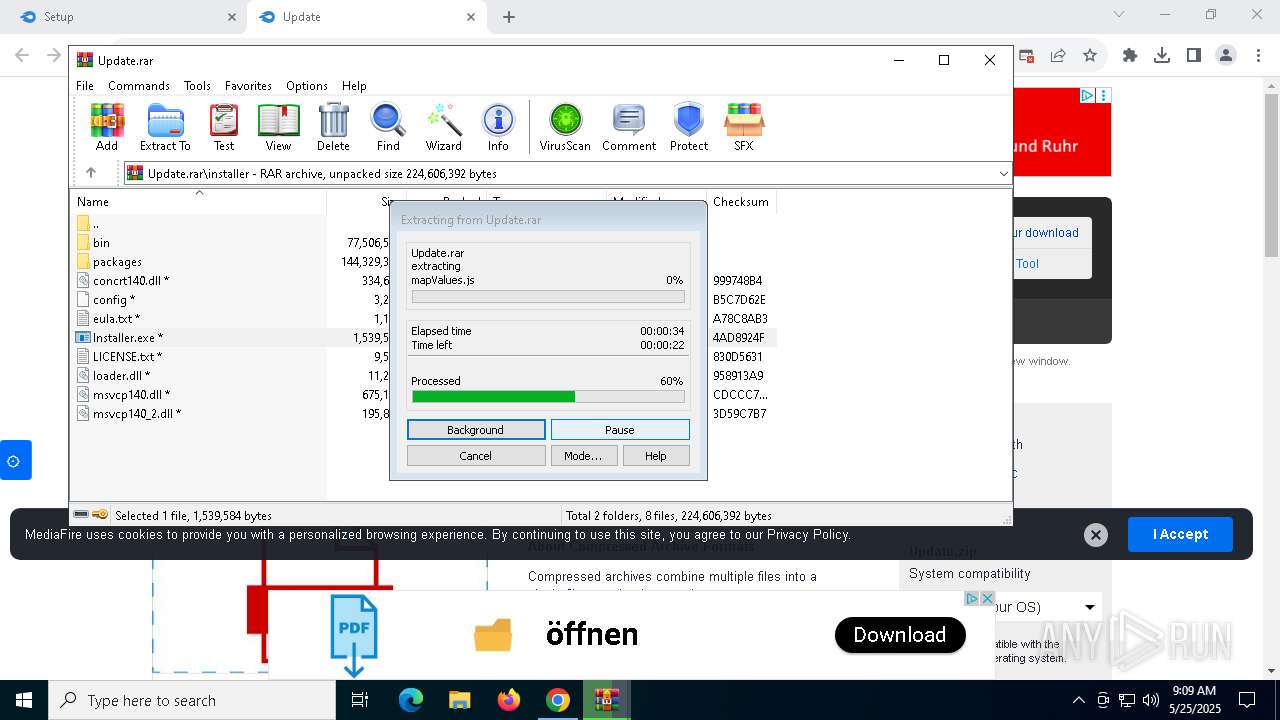Click the taskbar search box
Image resolution: width=1280 pixels, height=720 pixels.
[x=192, y=700]
